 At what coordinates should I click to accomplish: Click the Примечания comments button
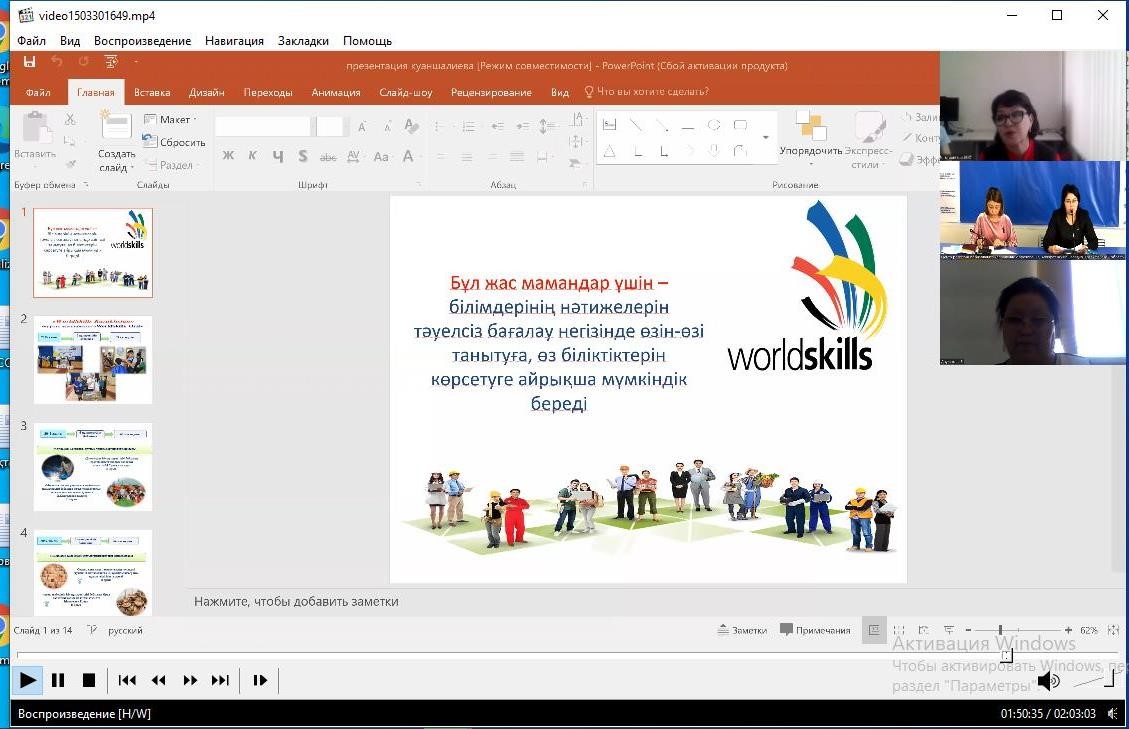[x=816, y=630]
